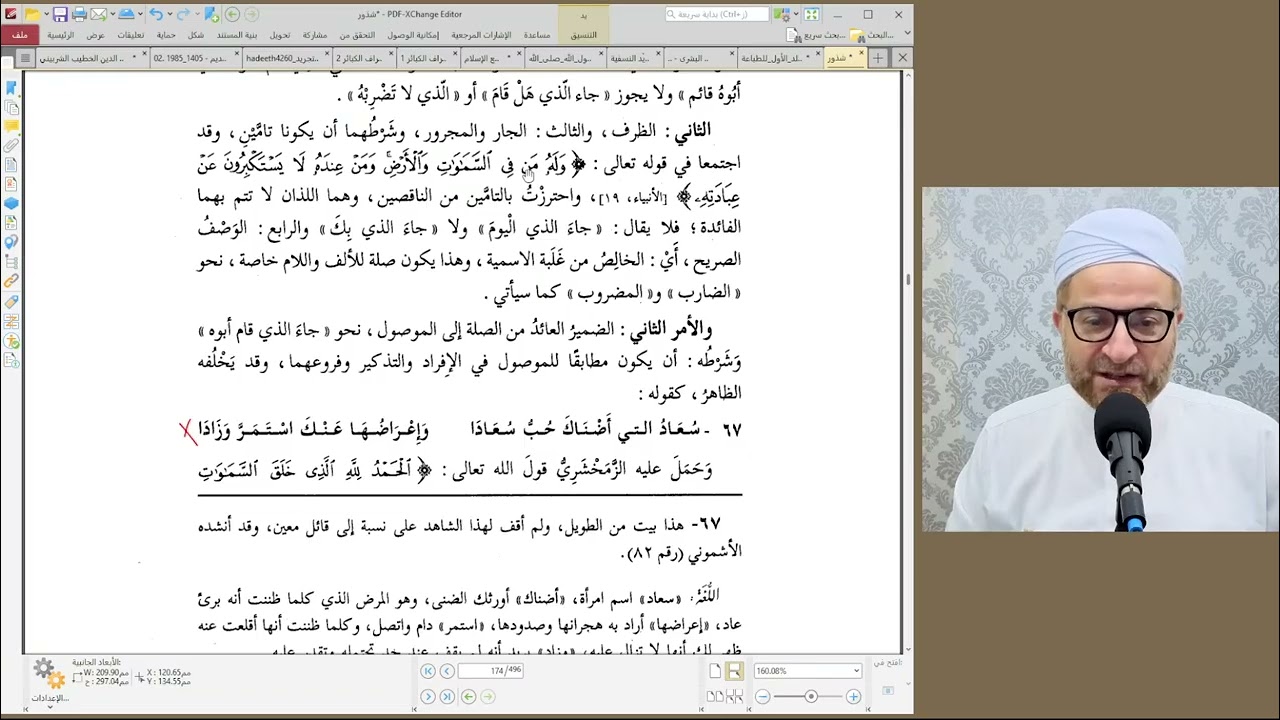Expand the redo history dropdown arrow
The height and width of the screenshot is (720, 1280).
(196, 14)
